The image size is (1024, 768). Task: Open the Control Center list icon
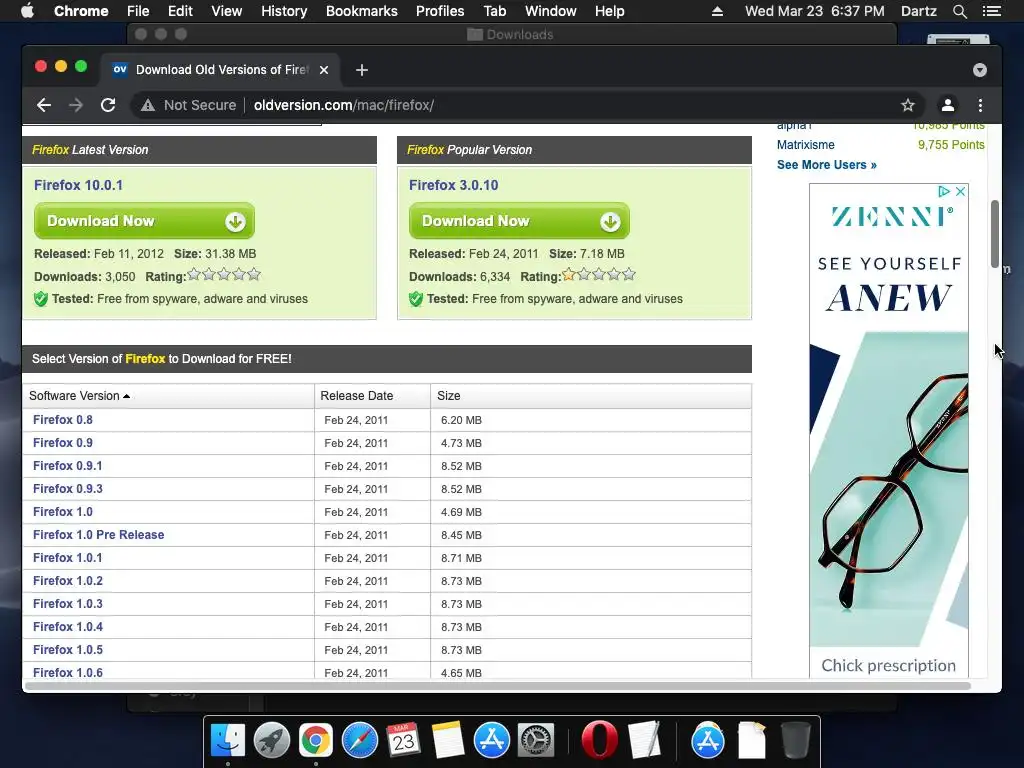[x=991, y=11]
